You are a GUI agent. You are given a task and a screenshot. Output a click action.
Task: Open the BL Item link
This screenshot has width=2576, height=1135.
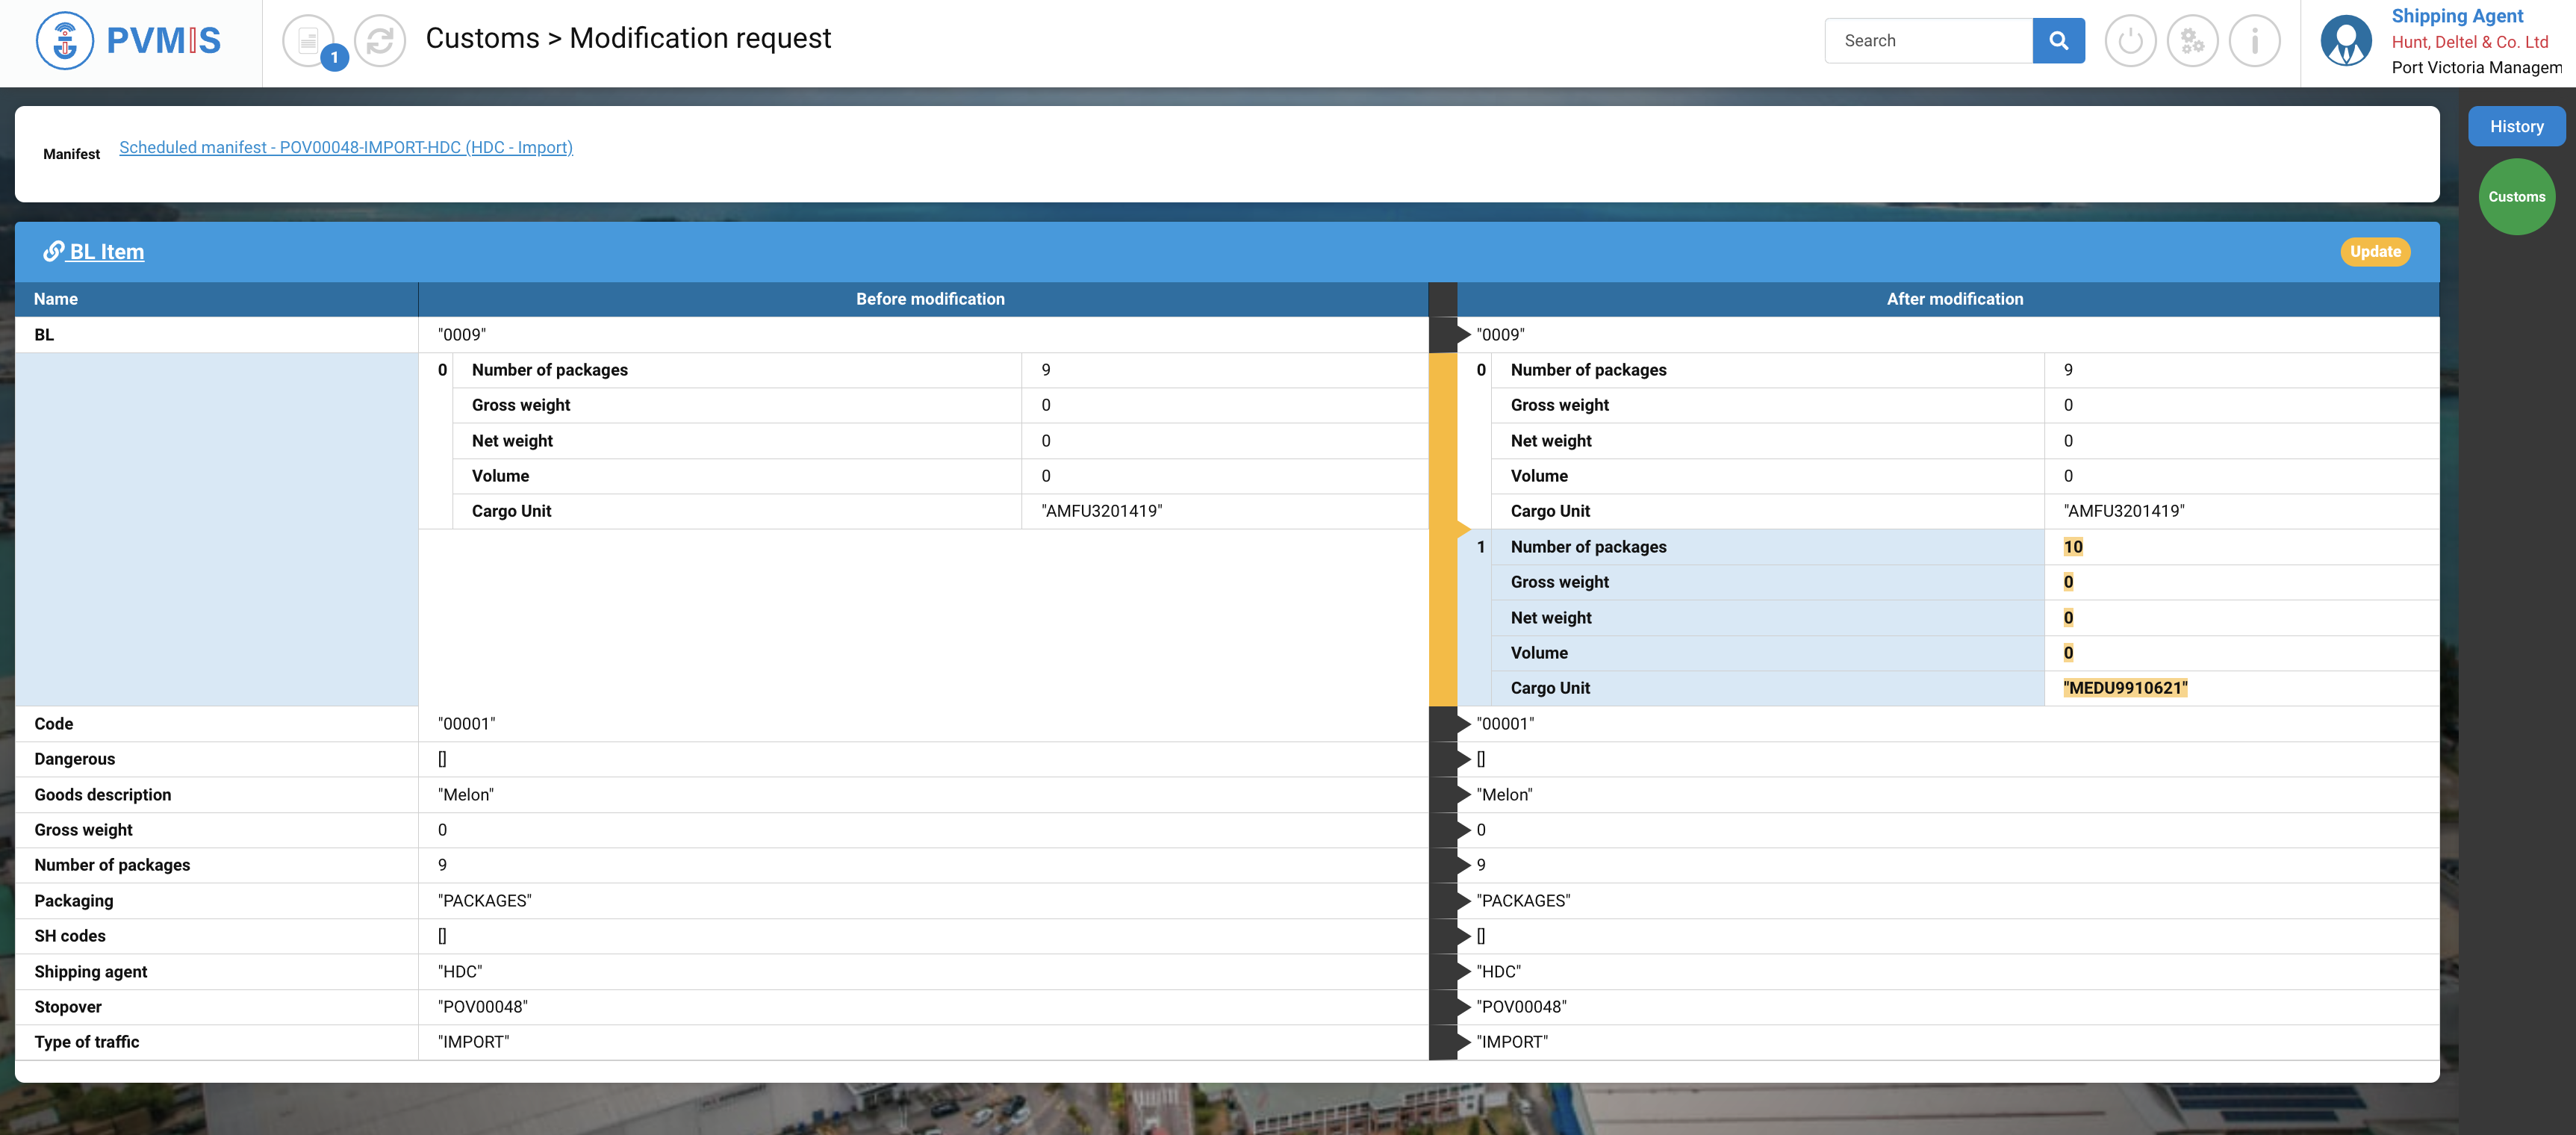[106, 252]
